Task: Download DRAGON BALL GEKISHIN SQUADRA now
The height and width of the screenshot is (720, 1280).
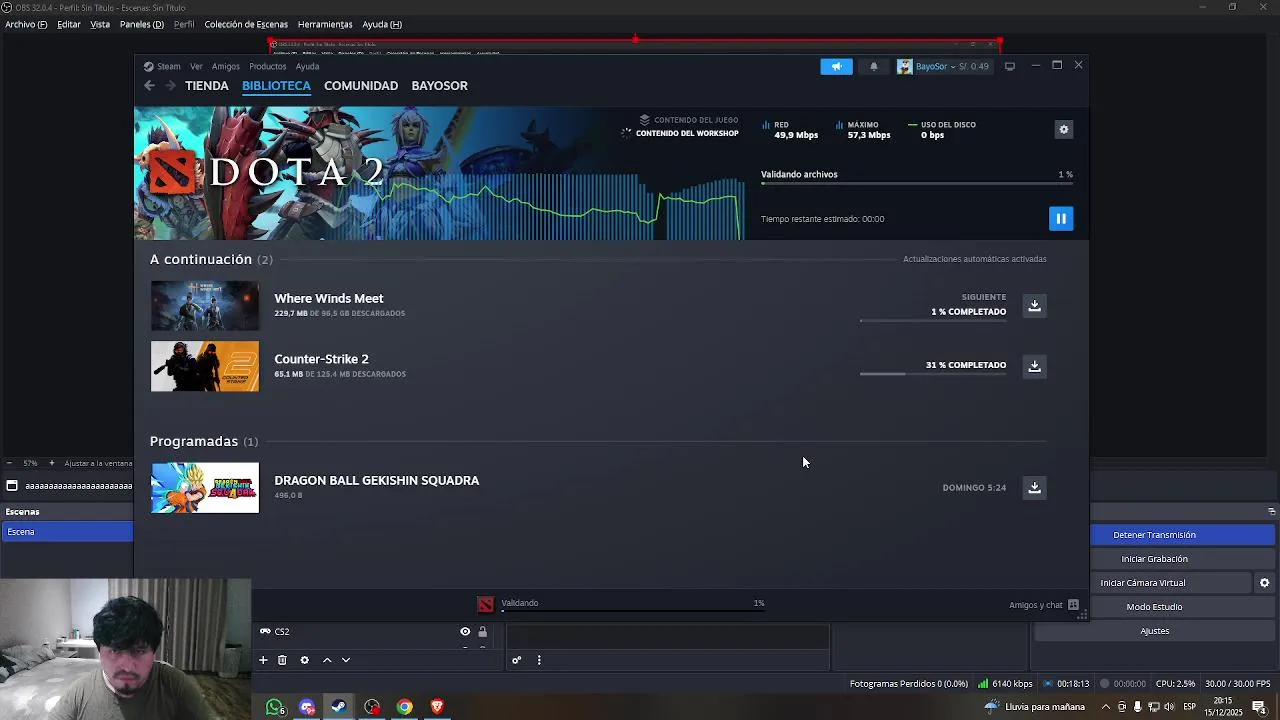Action: click(1035, 487)
